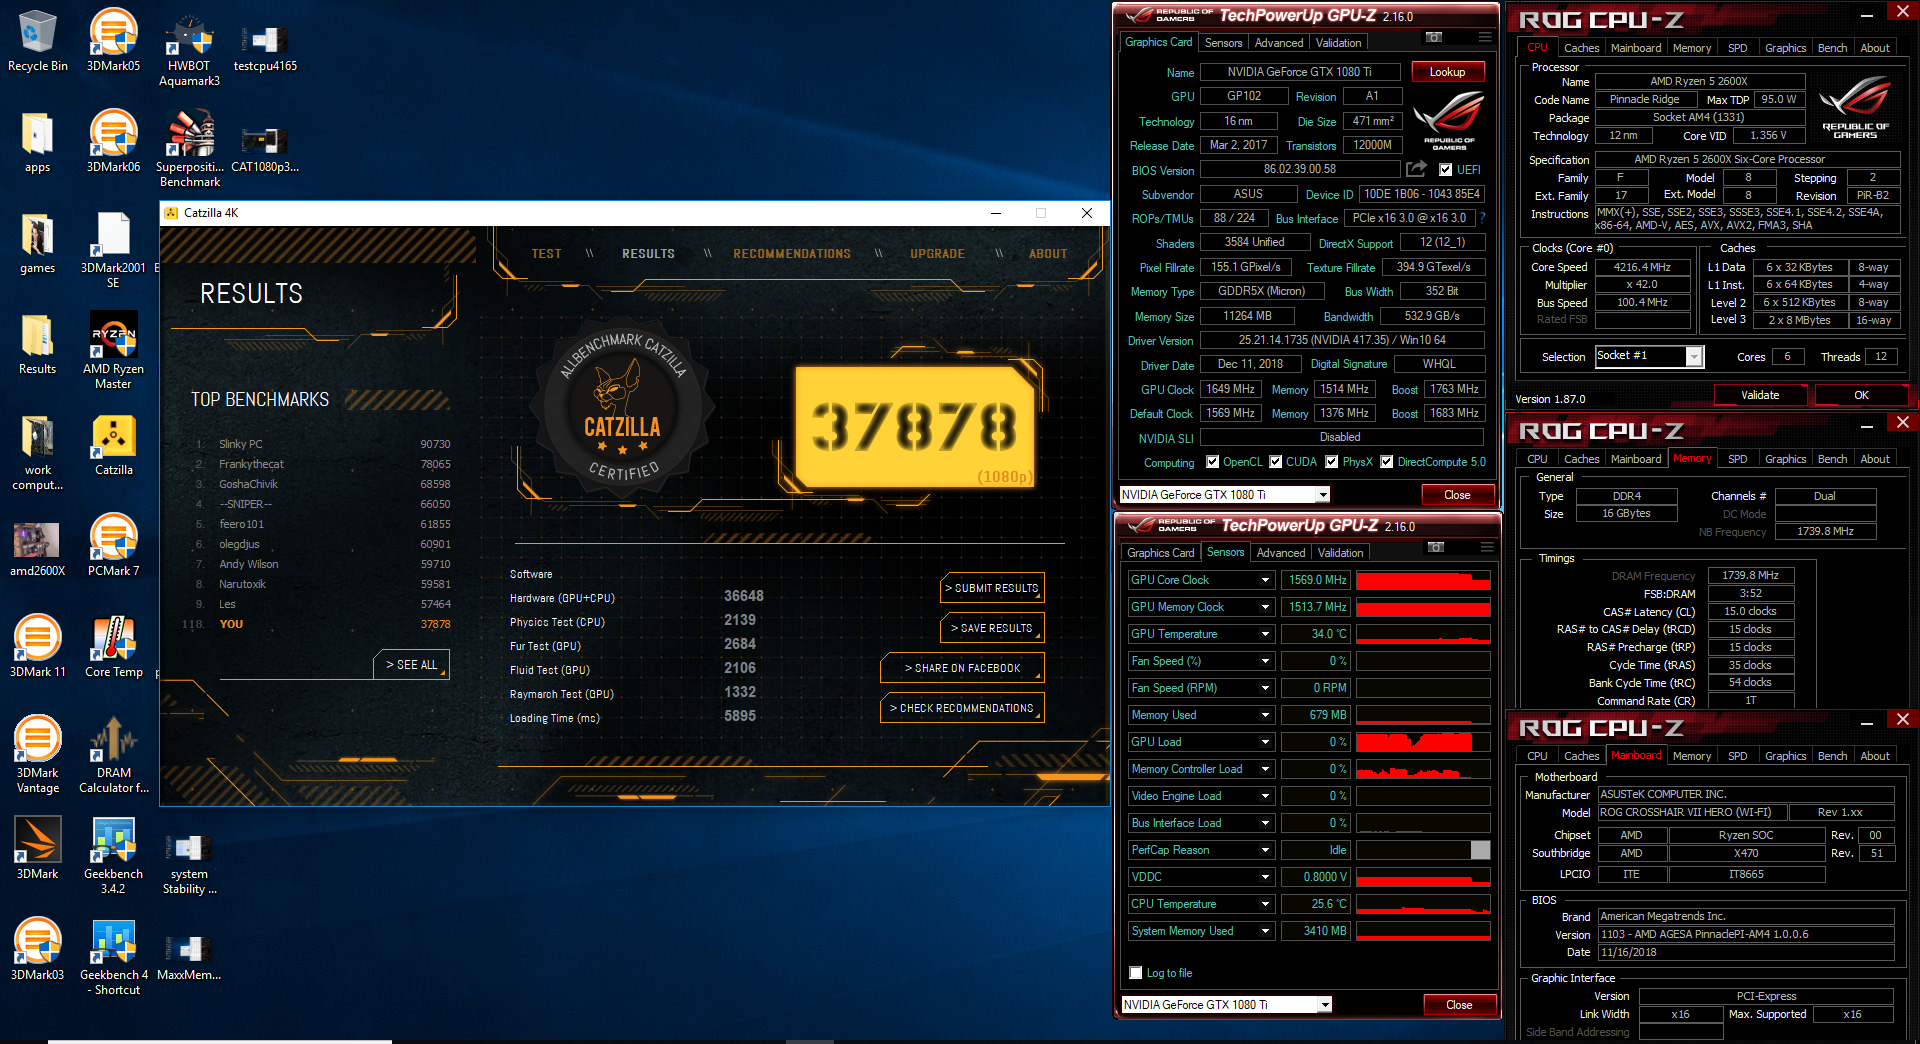Open HWBOT Aquamark3 shortcut
Viewport: 1920px width, 1044px height.
pos(189,49)
